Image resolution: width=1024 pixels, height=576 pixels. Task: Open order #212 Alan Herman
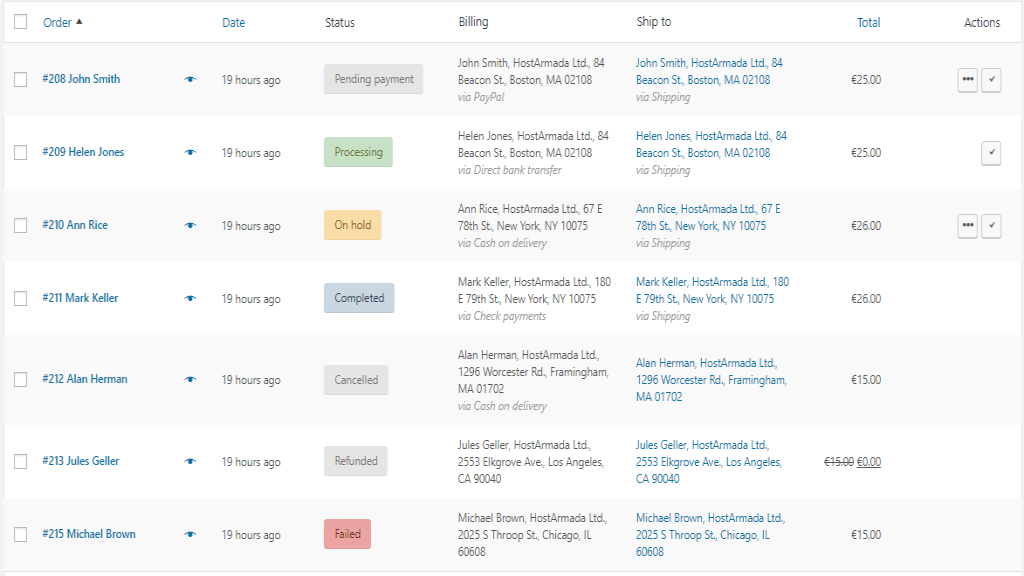pyautogui.click(x=84, y=379)
